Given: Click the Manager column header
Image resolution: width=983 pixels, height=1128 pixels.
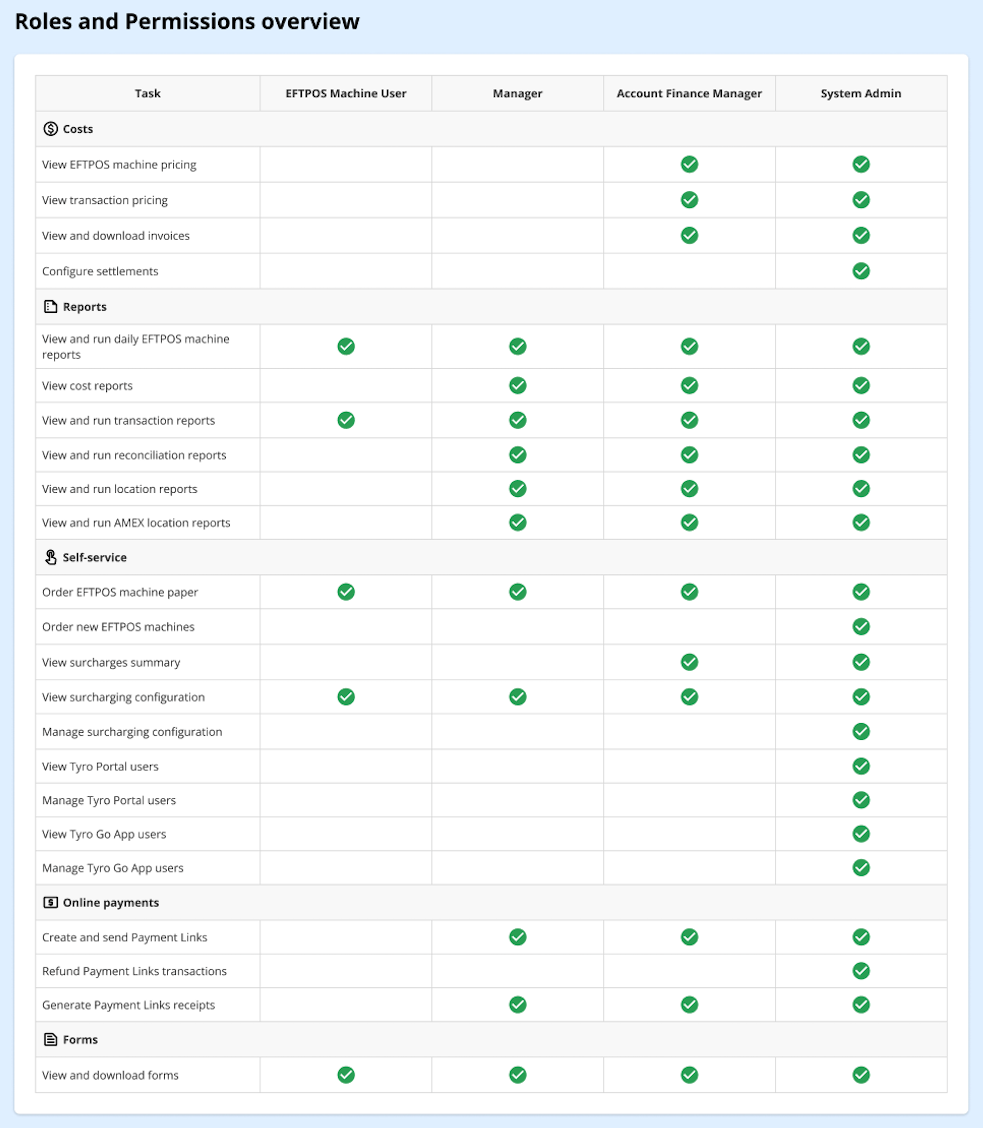Looking at the screenshot, I should pyautogui.click(x=517, y=94).
